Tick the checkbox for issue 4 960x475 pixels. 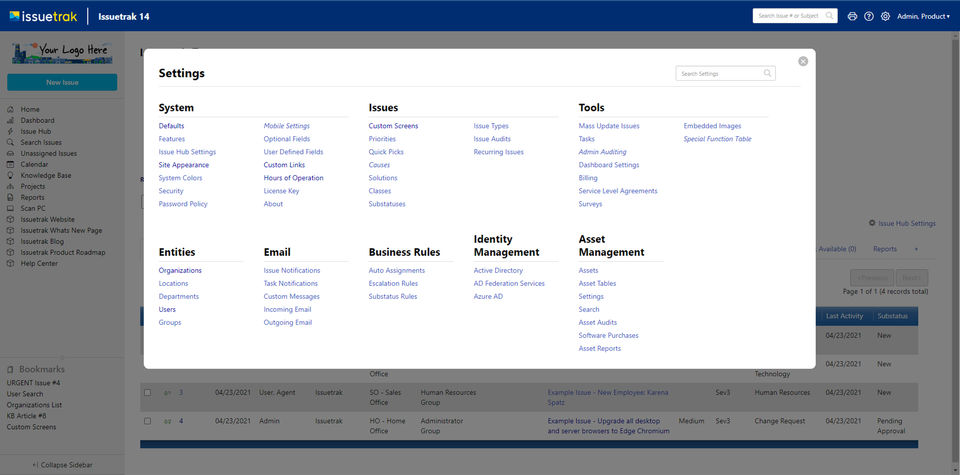click(x=148, y=421)
